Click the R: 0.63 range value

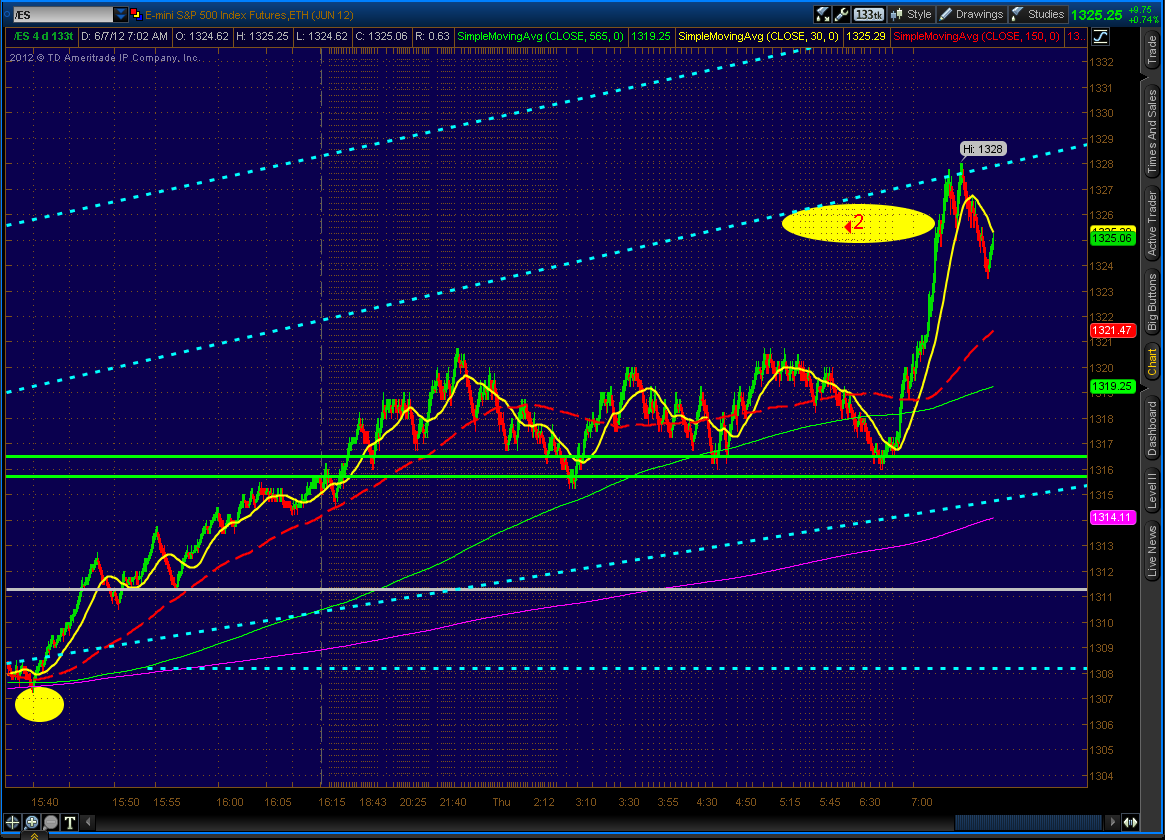pyautogui.click(x=432, y=36)
